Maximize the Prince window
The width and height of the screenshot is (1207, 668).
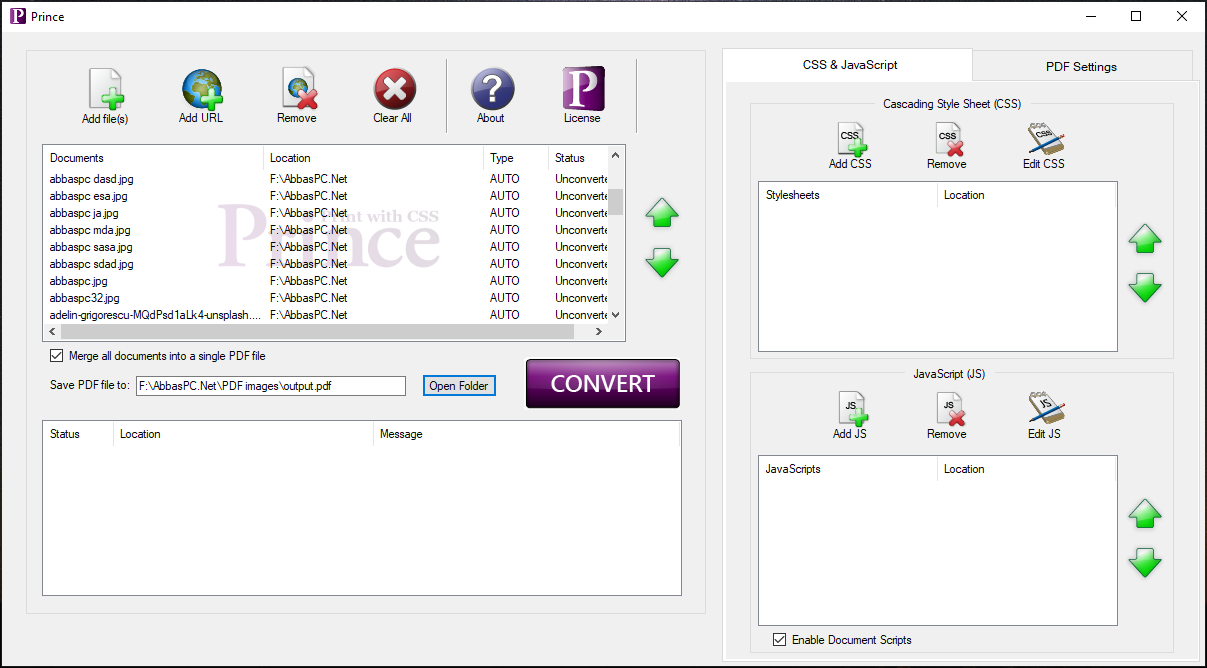1136,16
